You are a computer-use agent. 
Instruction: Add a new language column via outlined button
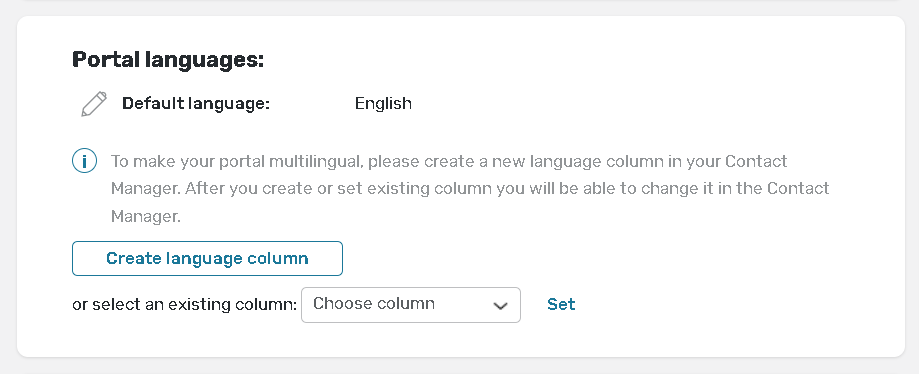[207, 259]
